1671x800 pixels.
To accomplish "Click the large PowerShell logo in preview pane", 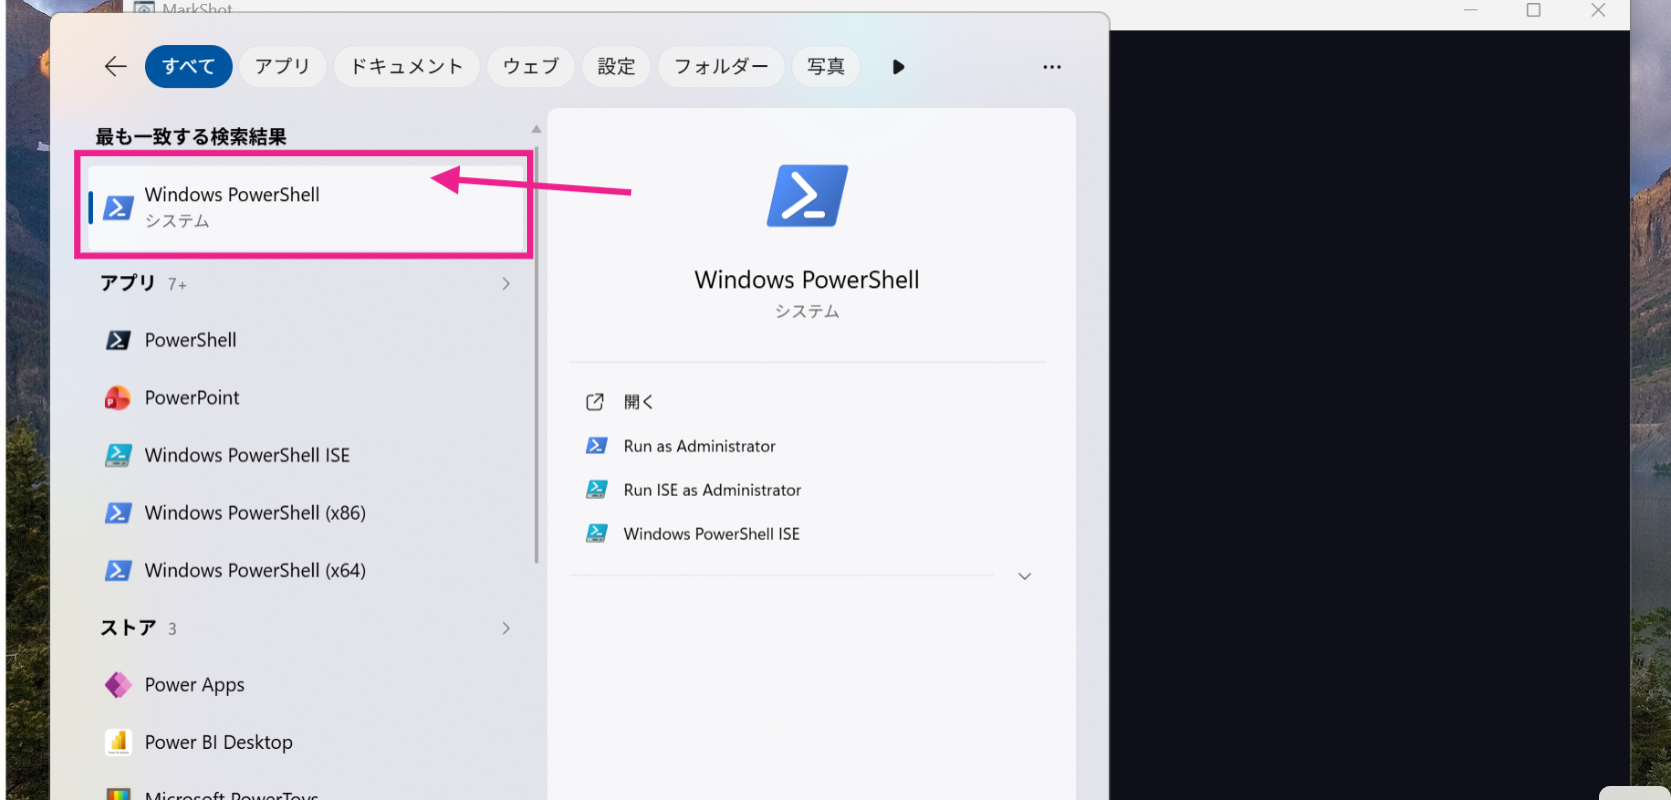I will pyautogui.click(x=807, y=196).
